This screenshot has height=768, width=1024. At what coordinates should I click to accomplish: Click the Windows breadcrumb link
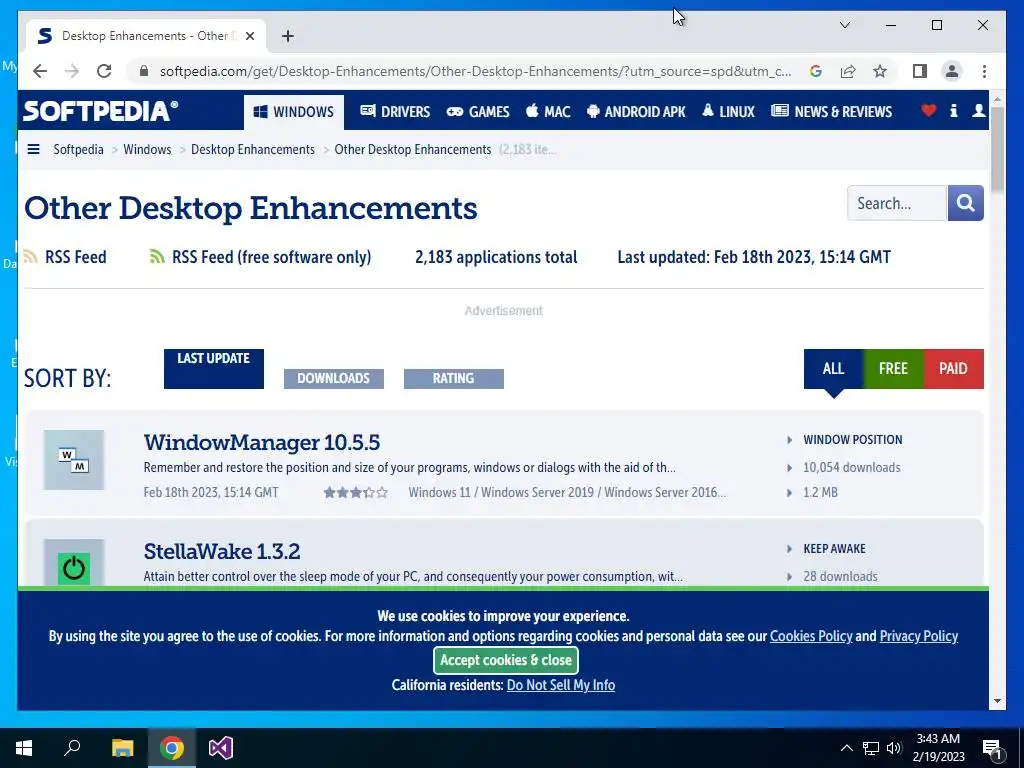point(147,150)
